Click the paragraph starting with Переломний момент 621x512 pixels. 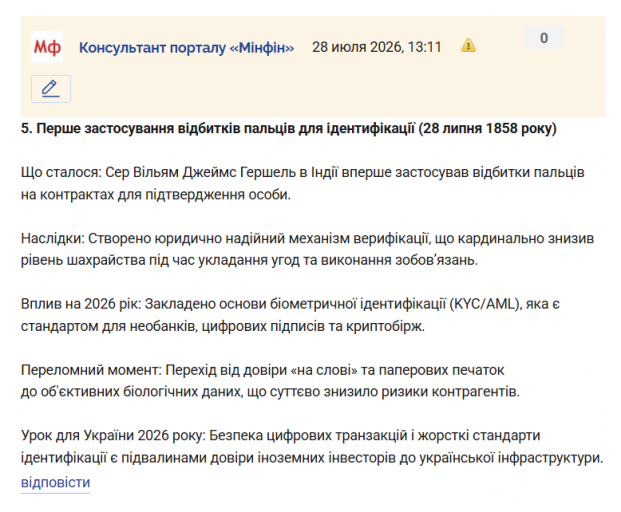[270, 381]
